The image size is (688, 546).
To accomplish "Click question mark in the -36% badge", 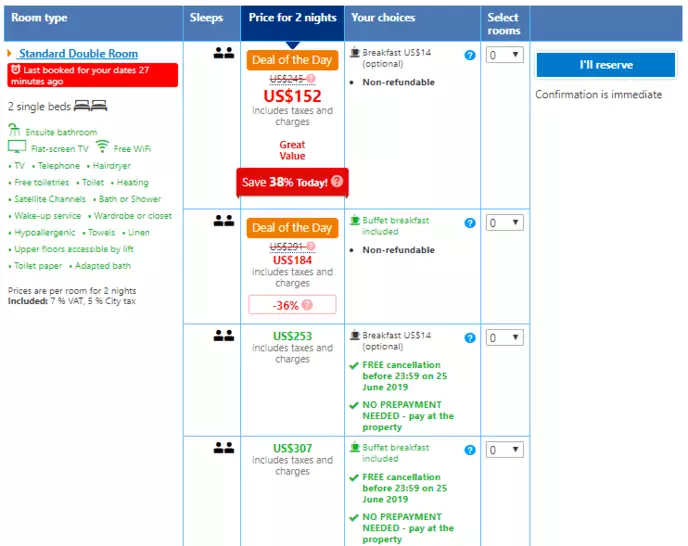I will point(308,305).
